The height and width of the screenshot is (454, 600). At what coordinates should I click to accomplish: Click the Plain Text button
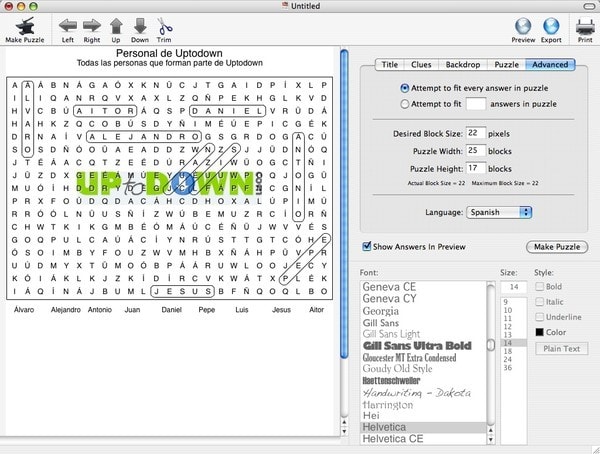(x=561, y=348)
